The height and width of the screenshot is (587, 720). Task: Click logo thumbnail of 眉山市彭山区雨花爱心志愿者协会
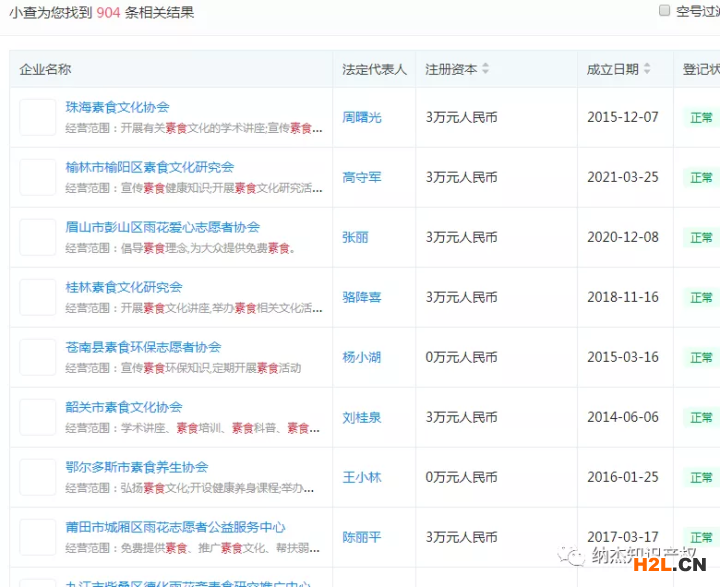38,237
